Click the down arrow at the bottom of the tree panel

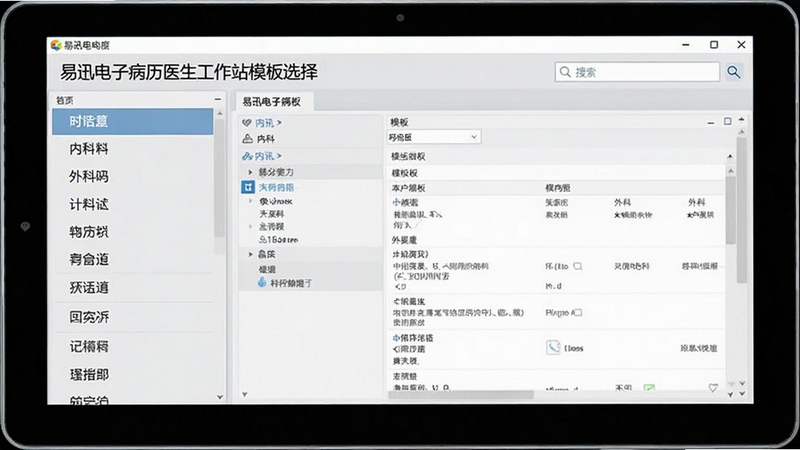(x=245, y=394)
